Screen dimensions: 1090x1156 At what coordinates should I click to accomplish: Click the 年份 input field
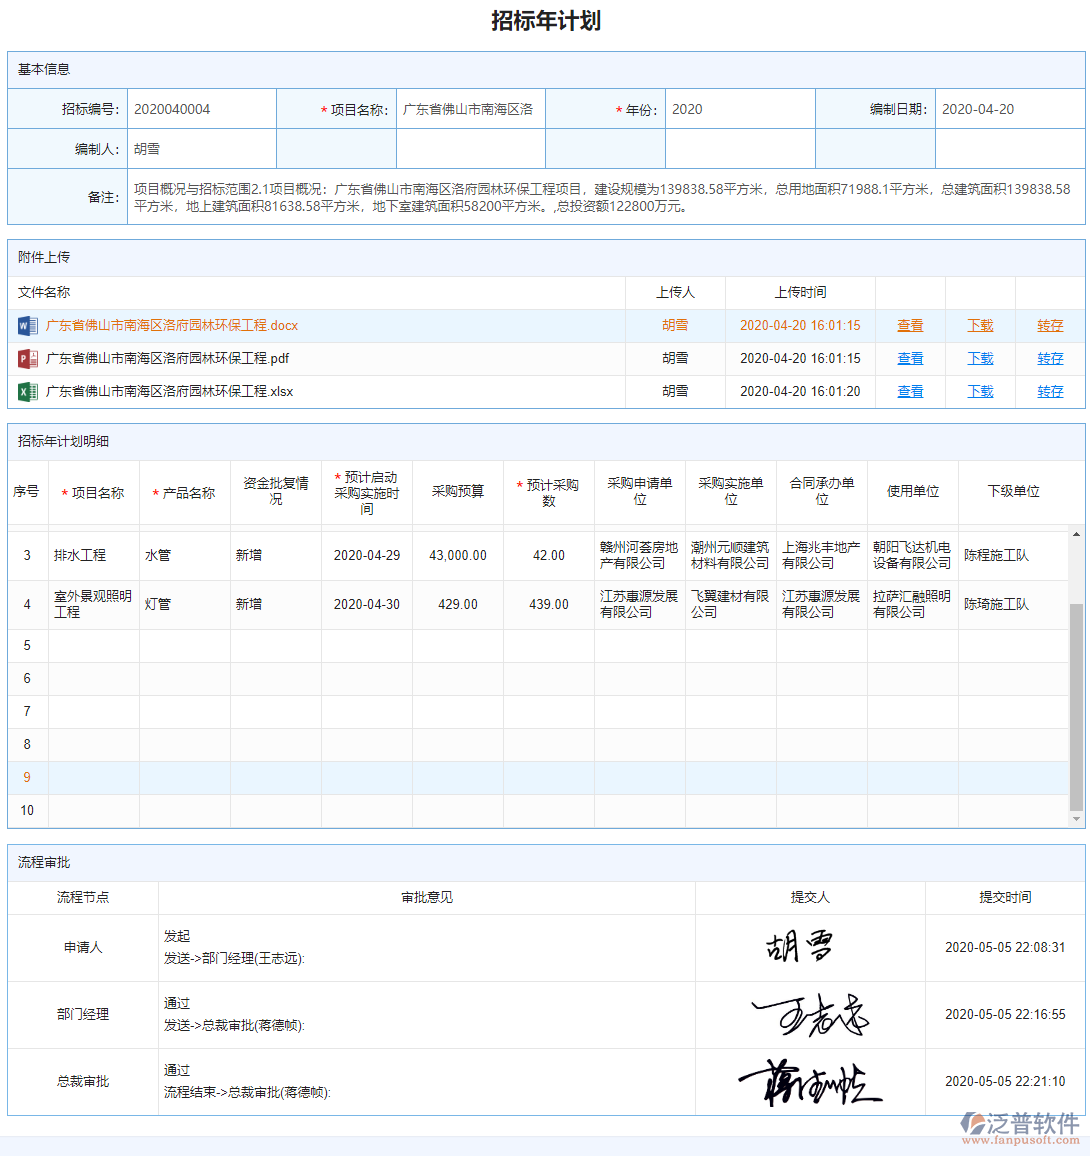pos(740,108)
